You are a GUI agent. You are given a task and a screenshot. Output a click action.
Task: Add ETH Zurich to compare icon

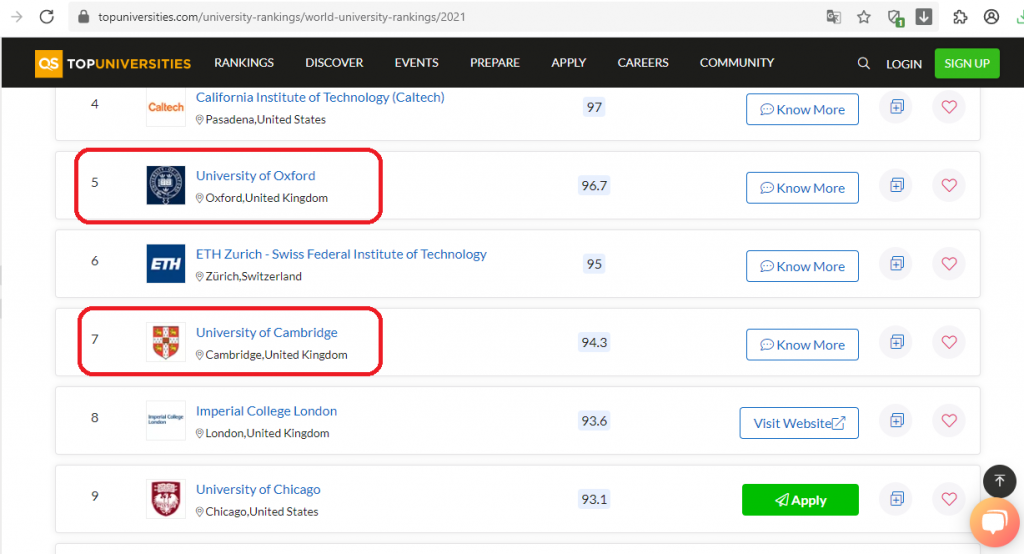point(897,263)
